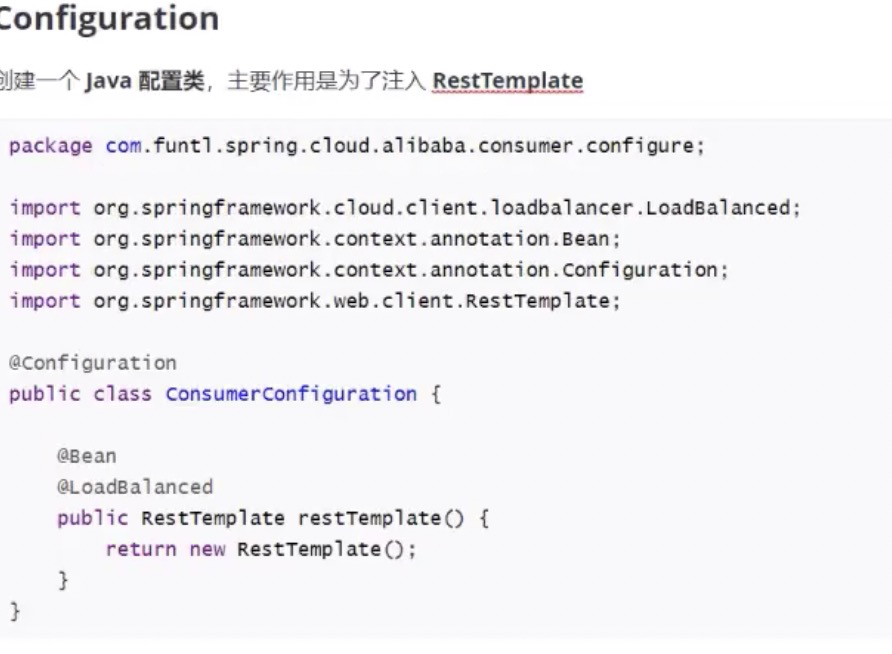
Task: Click the ConsumerConfiguration class name
Action: tap(291, 394)
